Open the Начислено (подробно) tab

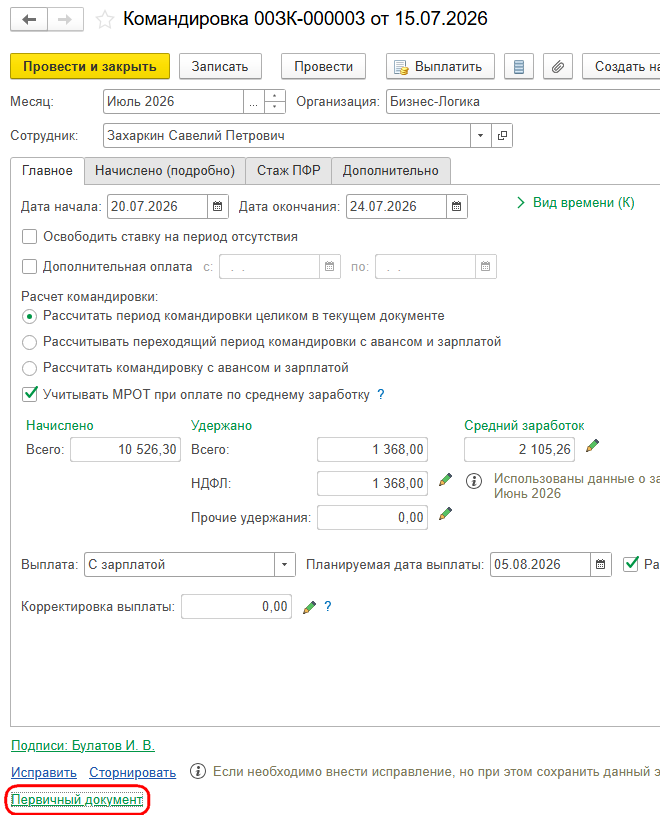[x=165, y=171]
